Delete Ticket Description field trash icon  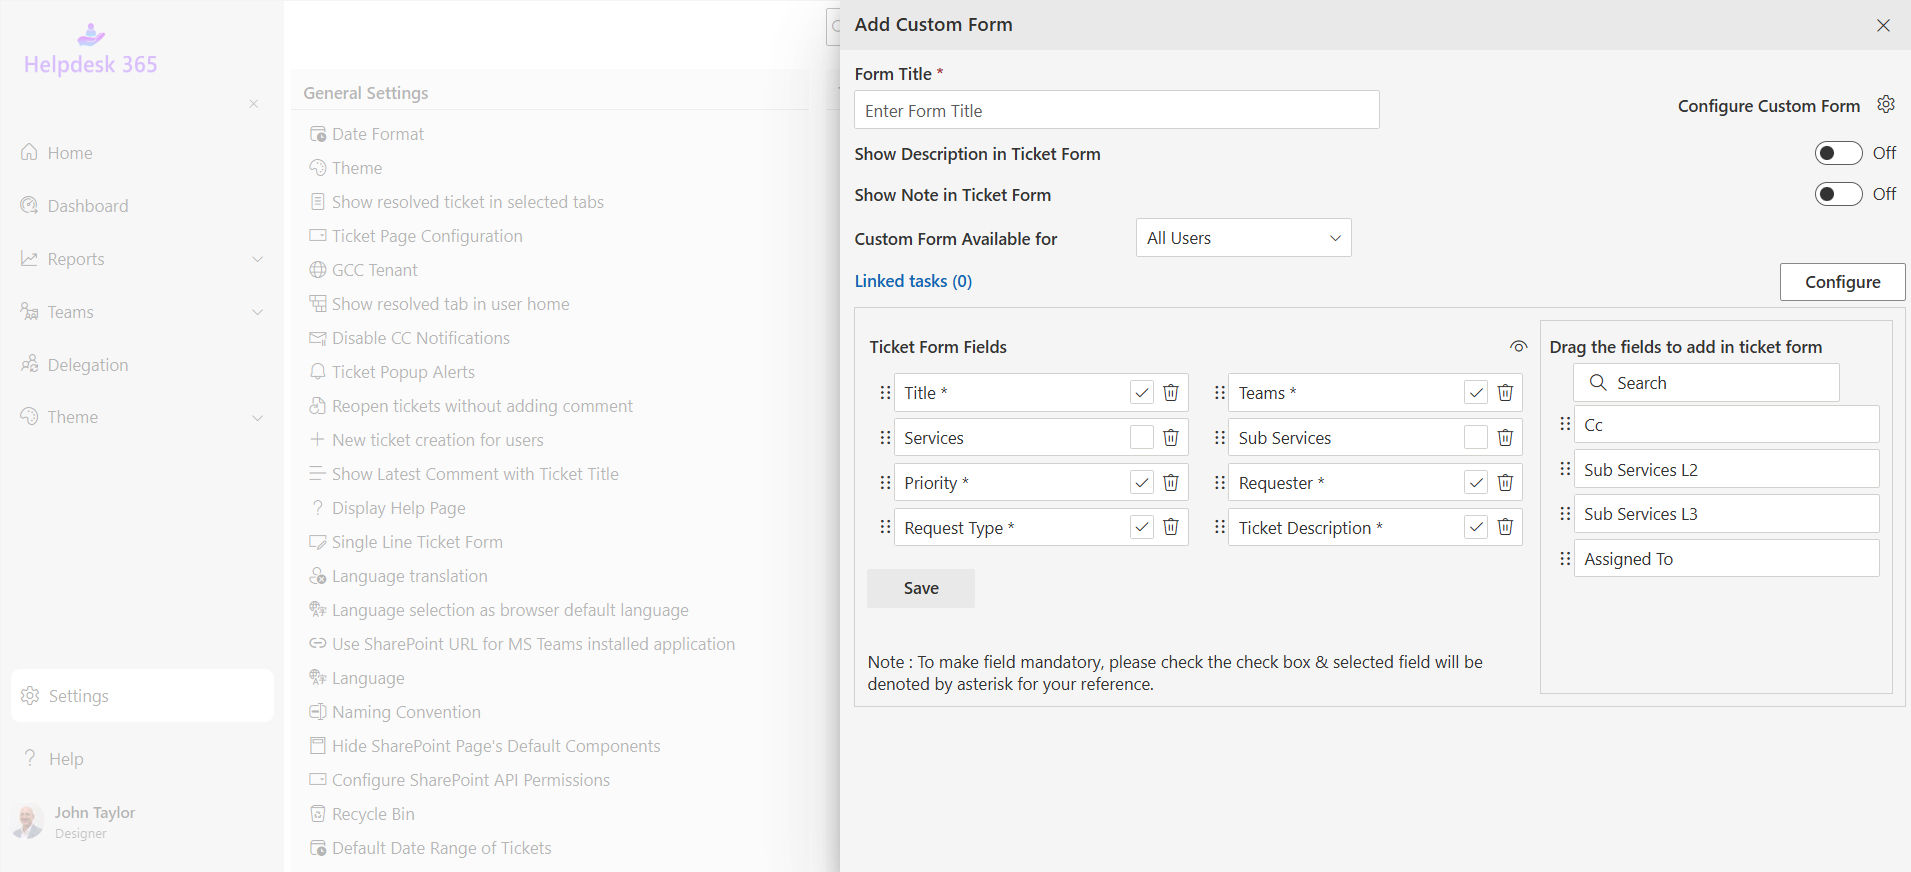coord(1505,527)
